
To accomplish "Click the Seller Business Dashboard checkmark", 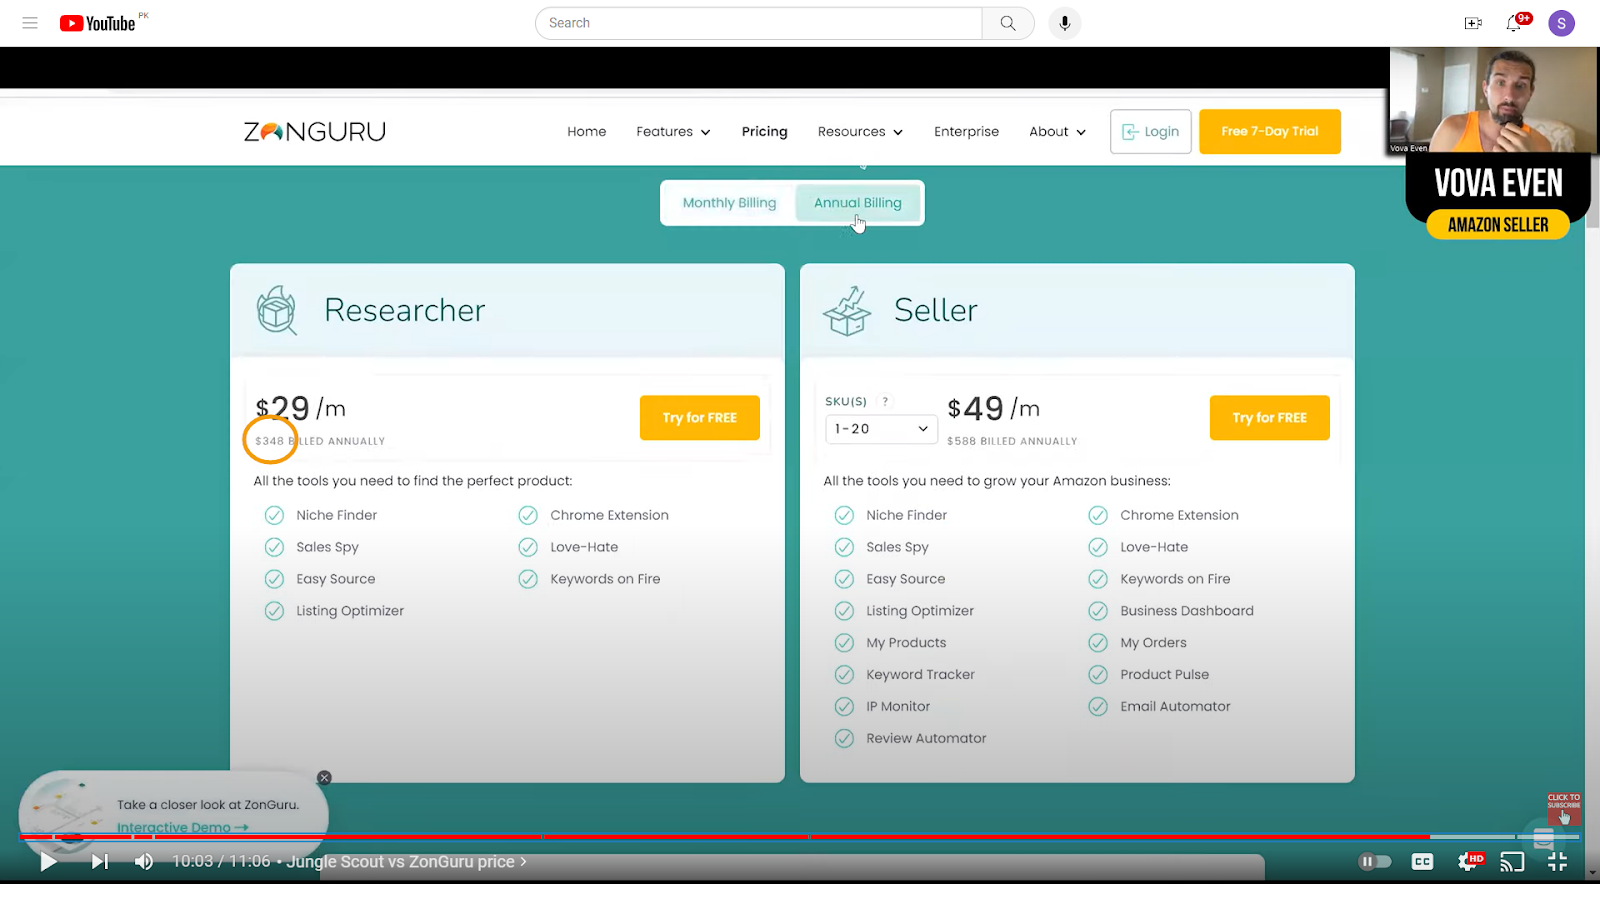I will pyautogui.click(x=1098, y=611).
